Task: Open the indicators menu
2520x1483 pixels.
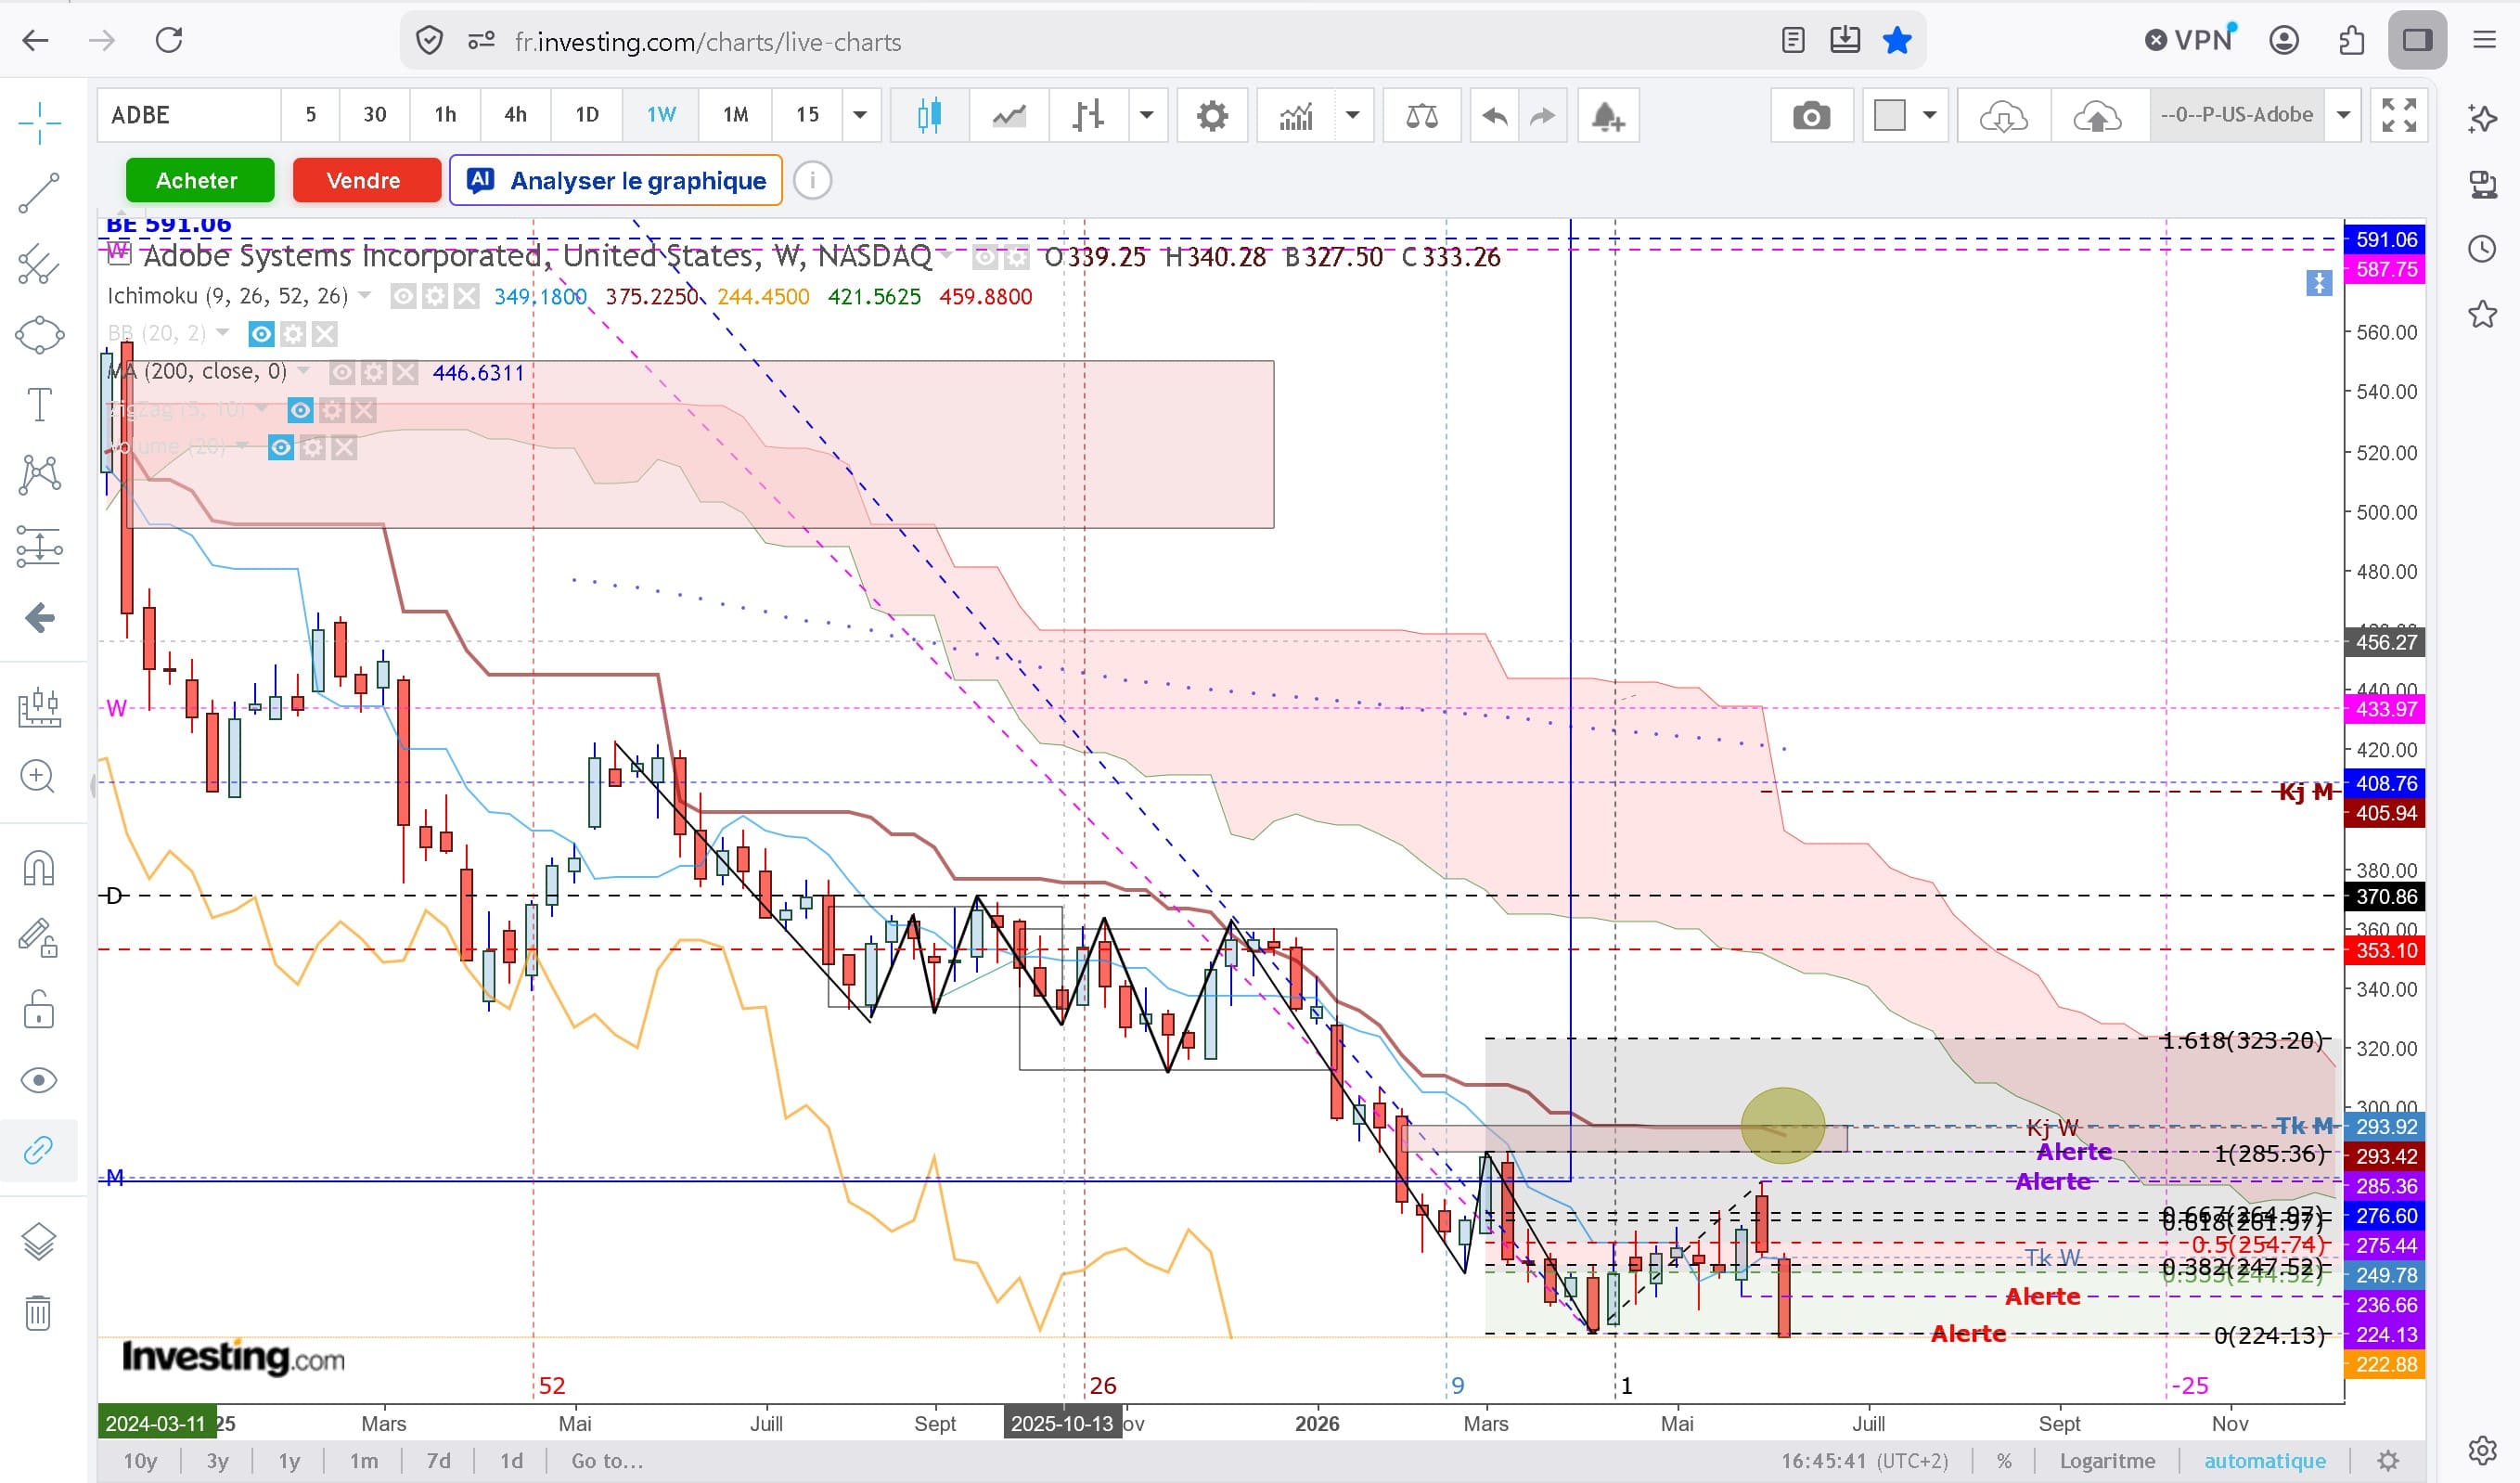Action: coord(1296,115)
